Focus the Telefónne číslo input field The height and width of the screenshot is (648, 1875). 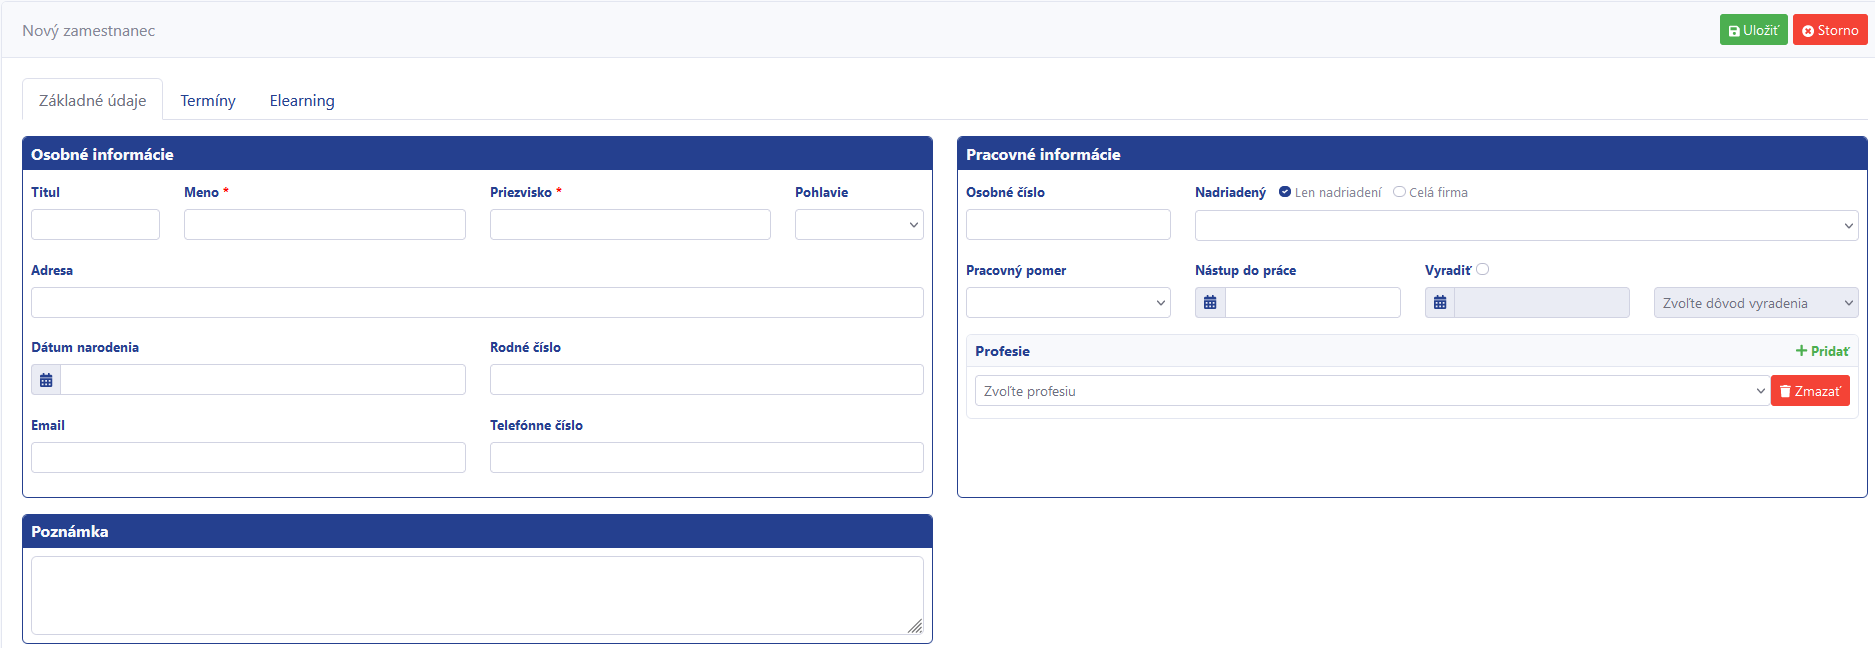click(x=707, y=458)
